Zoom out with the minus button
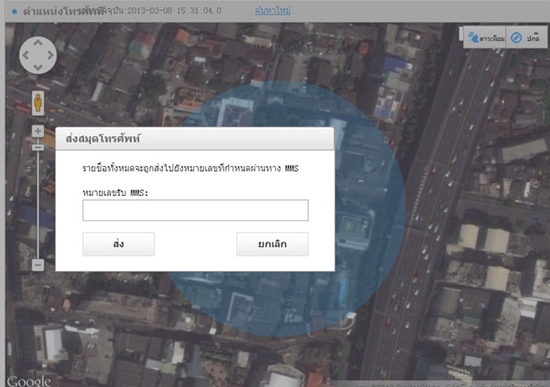Image resolution: width=550 pixels, height=387 pixels. pyautogui.click(x=38, y=265)
